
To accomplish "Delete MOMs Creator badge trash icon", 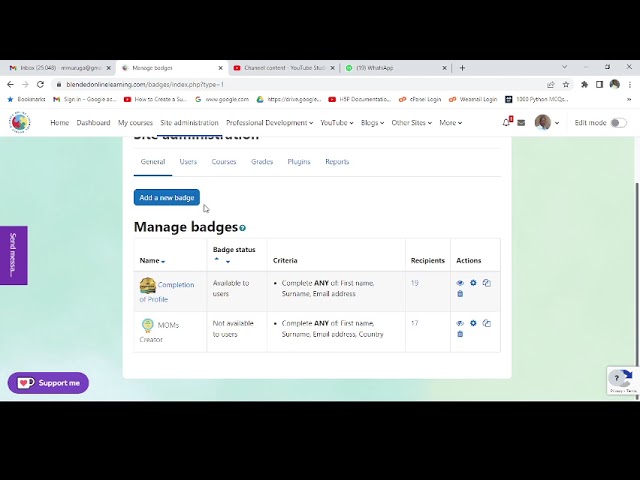I will click(x=460, y=334).
